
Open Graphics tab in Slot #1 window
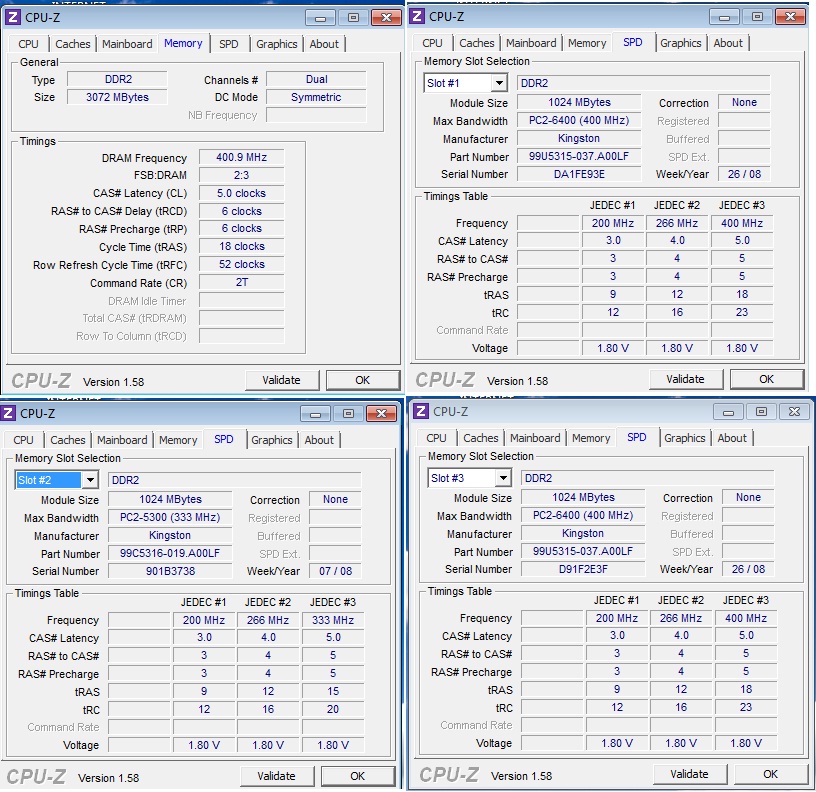(681, 43)
